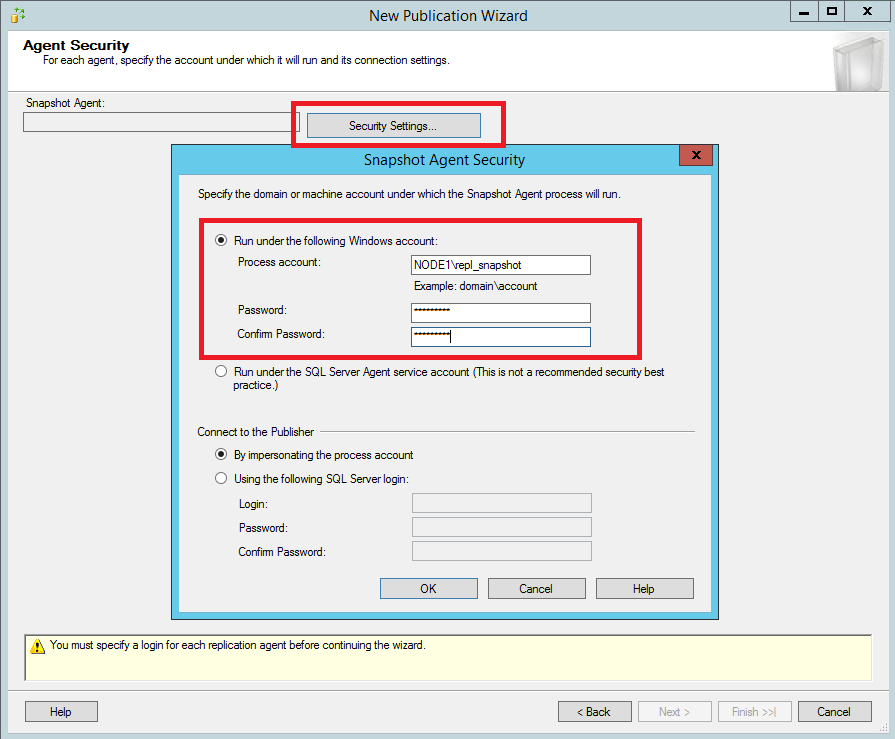Click the disabled Next button
The height and width of the screenshot is (739, 895).
click(x=674, y=711)
